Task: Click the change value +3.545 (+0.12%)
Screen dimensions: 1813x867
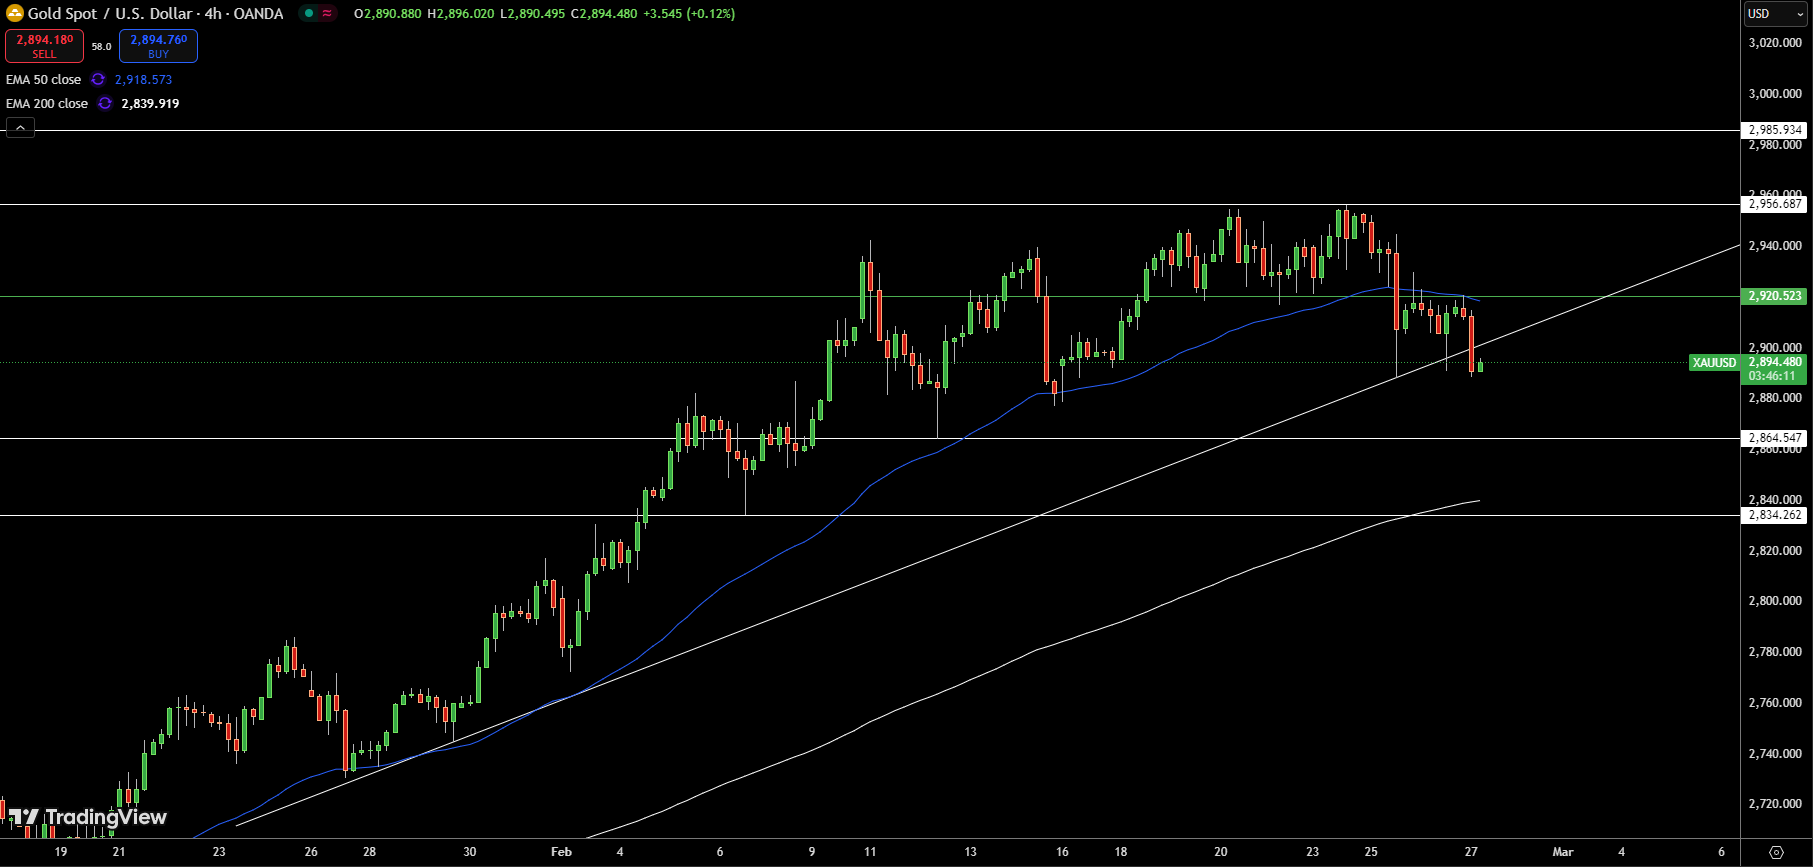Action: [x=689, y=14]
